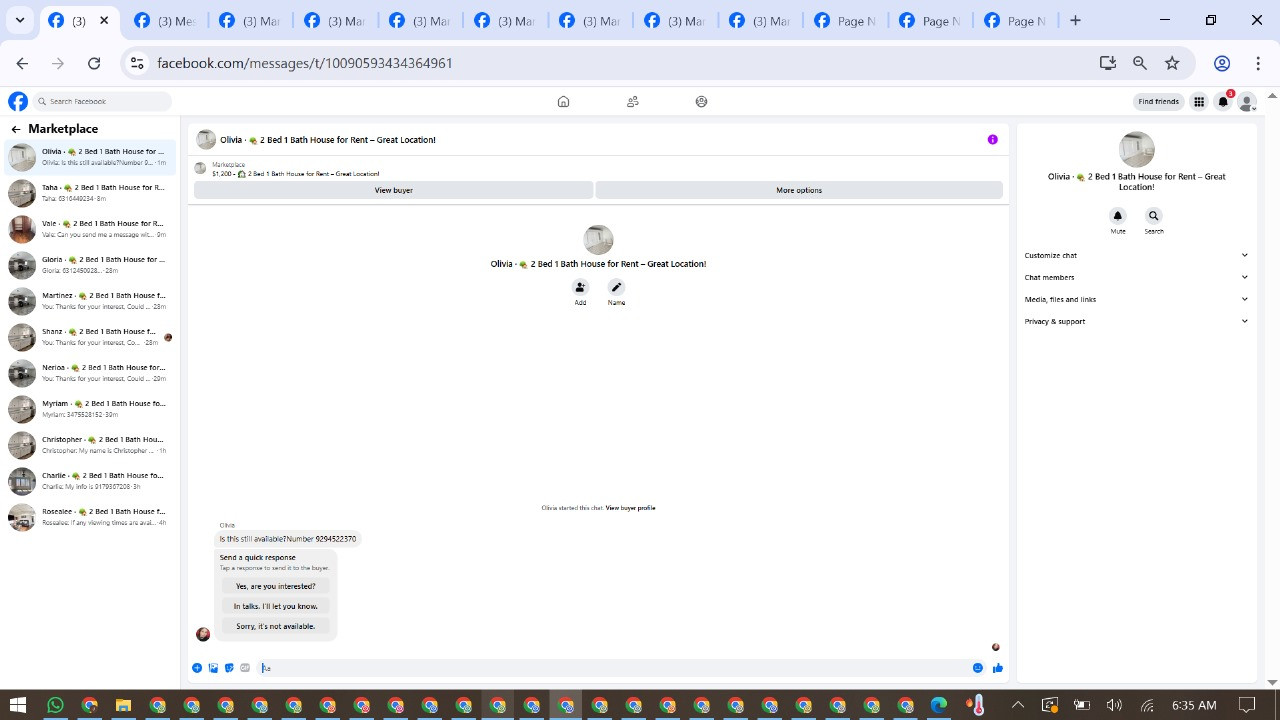
Task: Open the account profile menu
Action: click(x=1246, y=101)
